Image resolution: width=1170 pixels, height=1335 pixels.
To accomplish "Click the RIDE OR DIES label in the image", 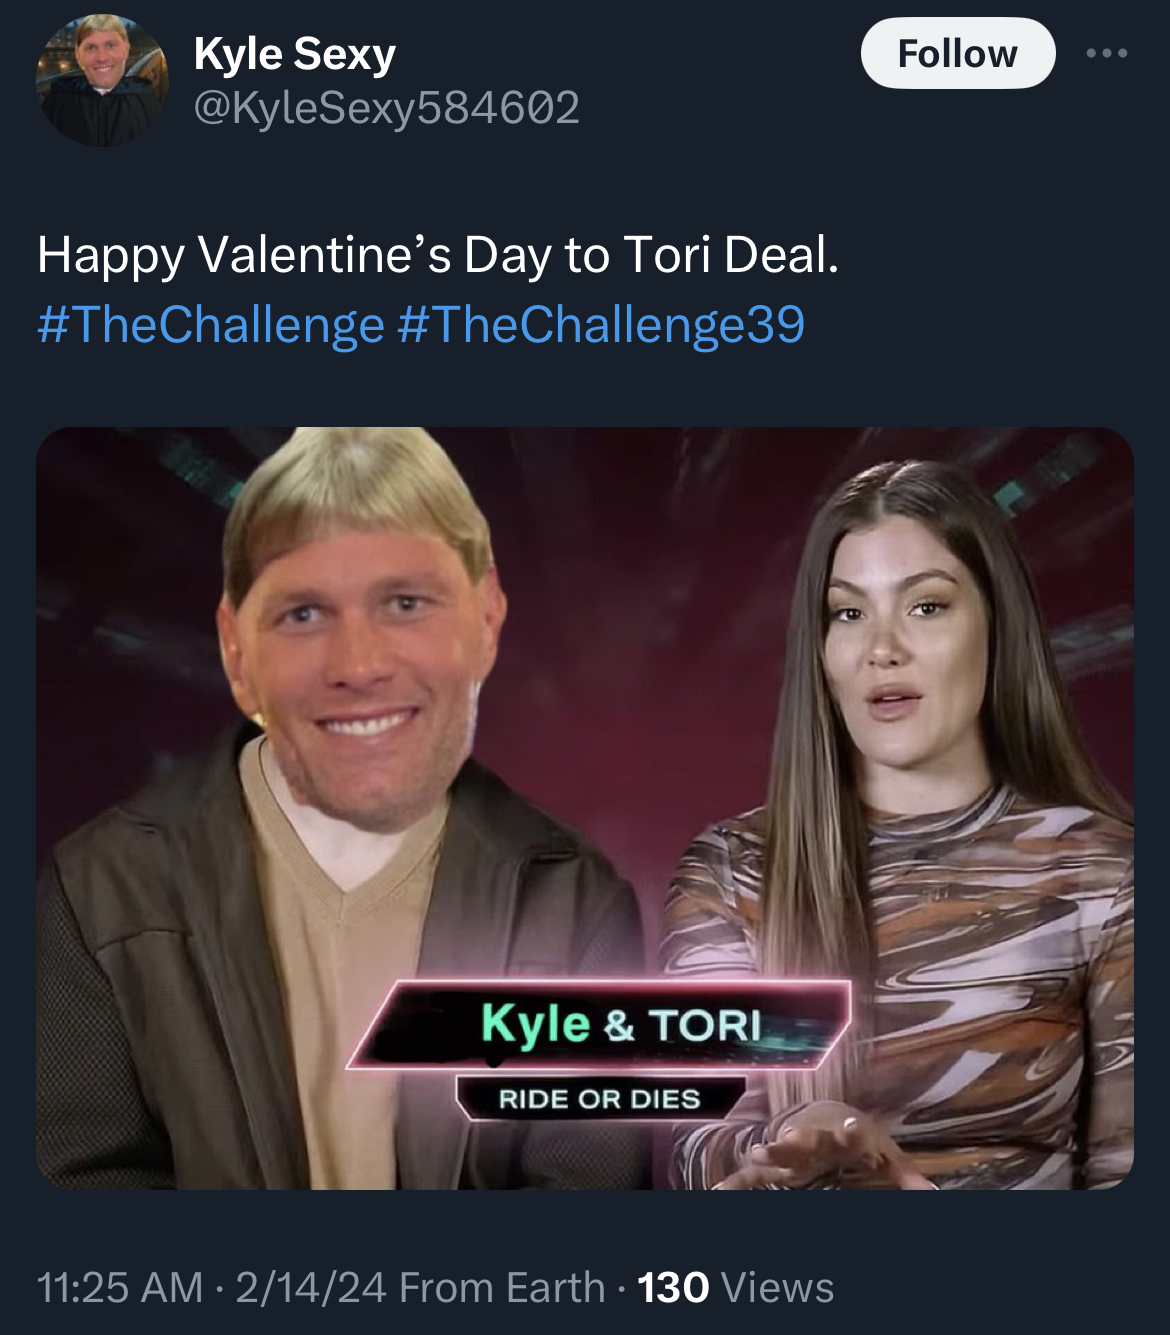I will [600, 1099].
